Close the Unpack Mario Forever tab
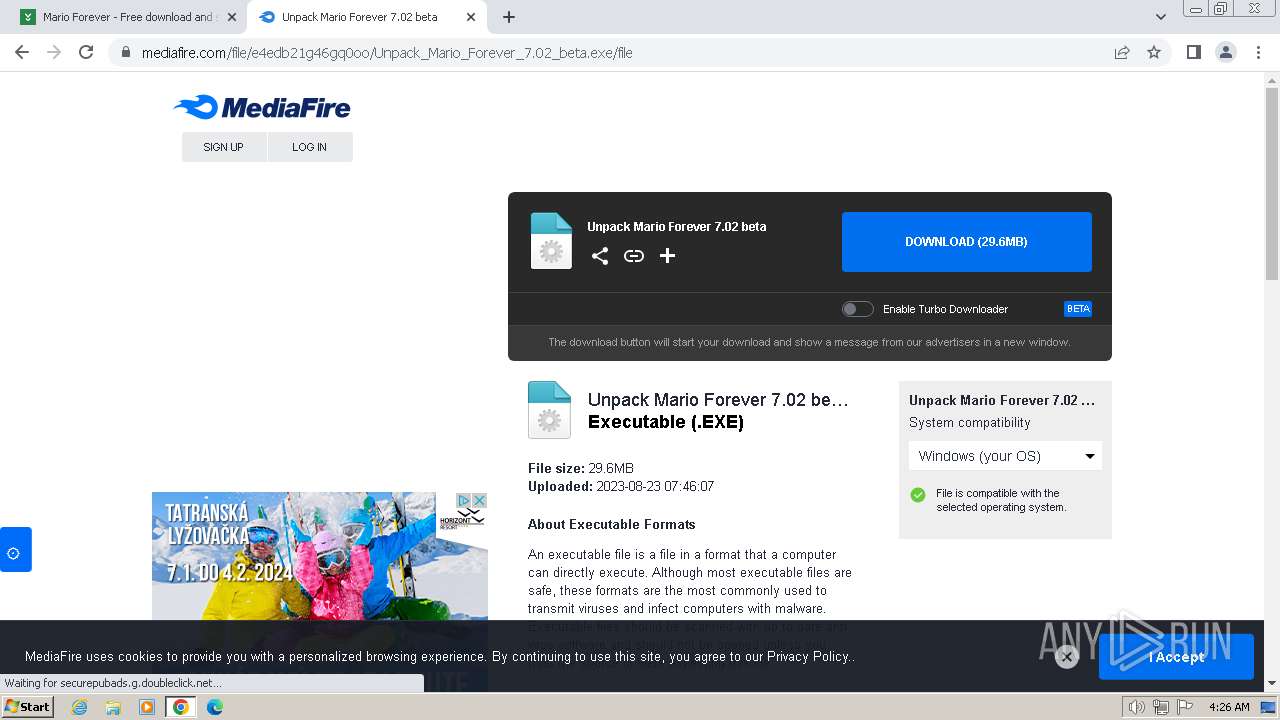1280x720 pixels. point(471,17)
